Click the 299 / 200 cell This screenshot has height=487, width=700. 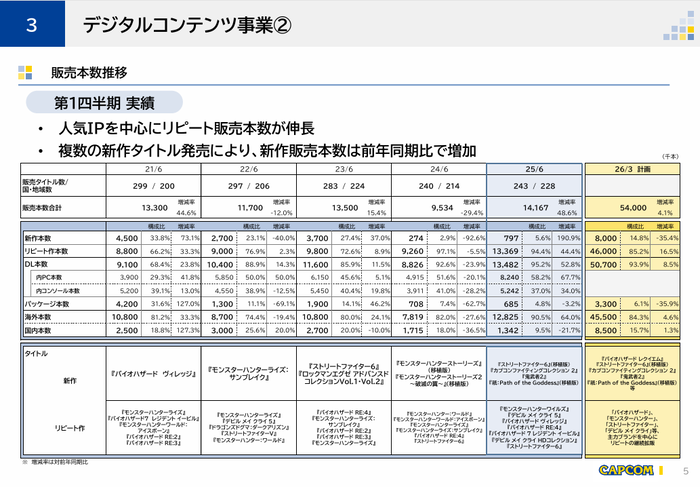pyautogui.click(x=154, y=186)
